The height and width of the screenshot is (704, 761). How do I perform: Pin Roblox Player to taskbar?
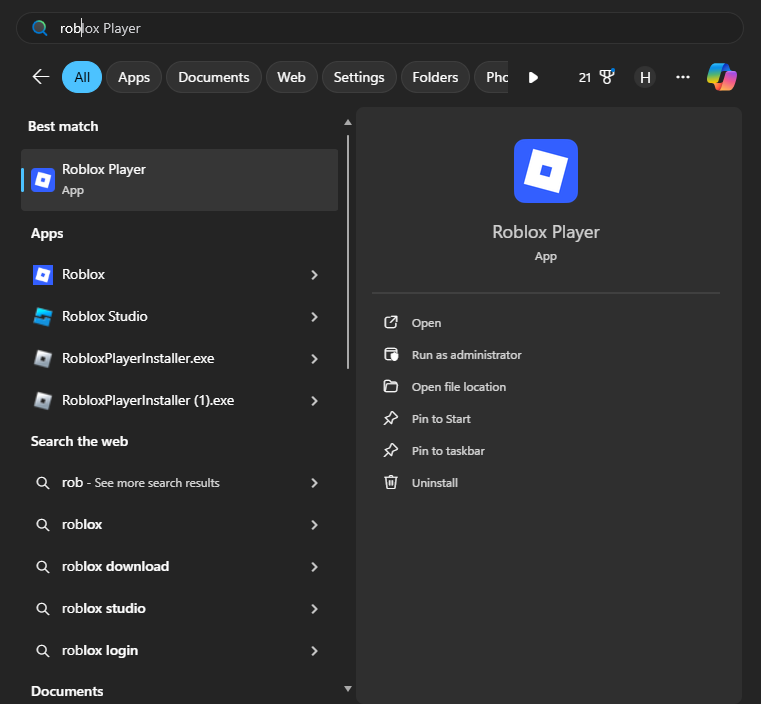448,451
